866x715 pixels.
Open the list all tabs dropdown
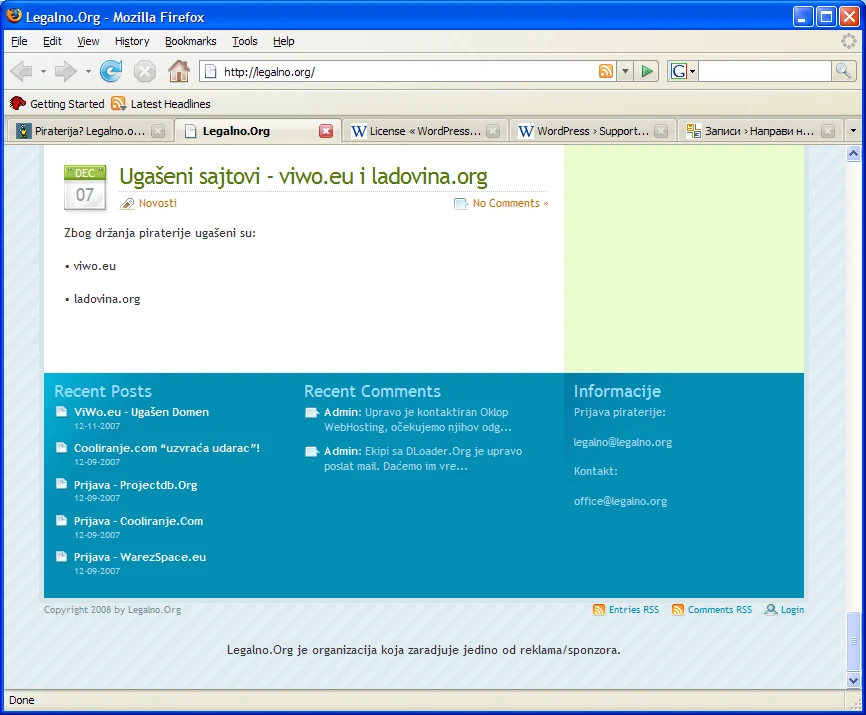[x=853, y=131]
